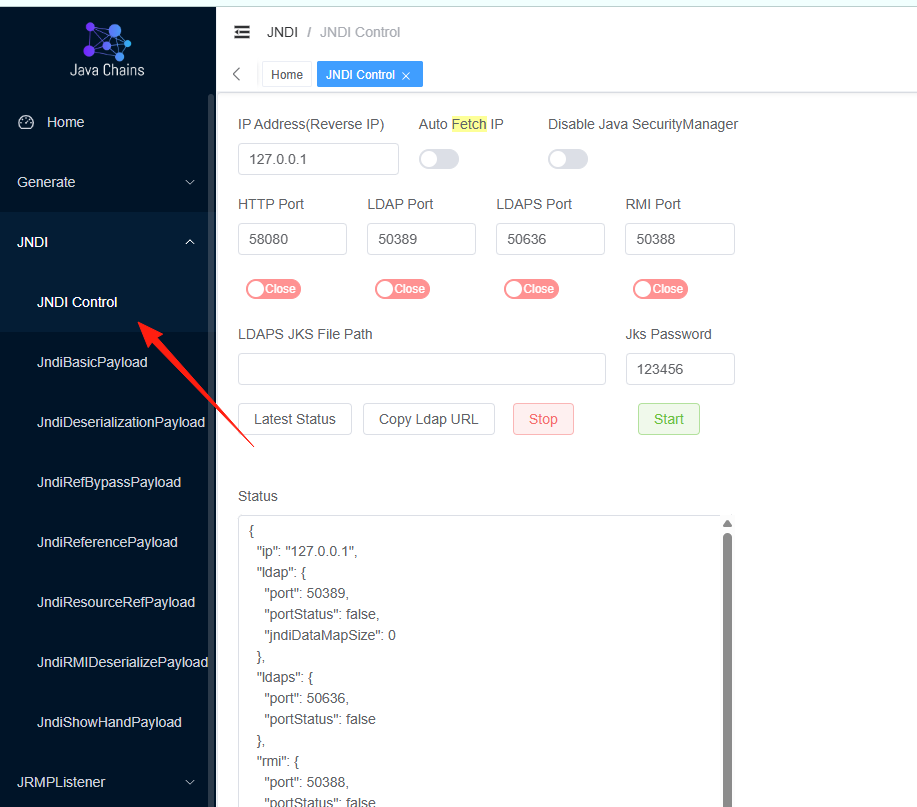Click the Status scrollbar up arrow
Viewport: 917px width, 807px height.
point(728,523)
